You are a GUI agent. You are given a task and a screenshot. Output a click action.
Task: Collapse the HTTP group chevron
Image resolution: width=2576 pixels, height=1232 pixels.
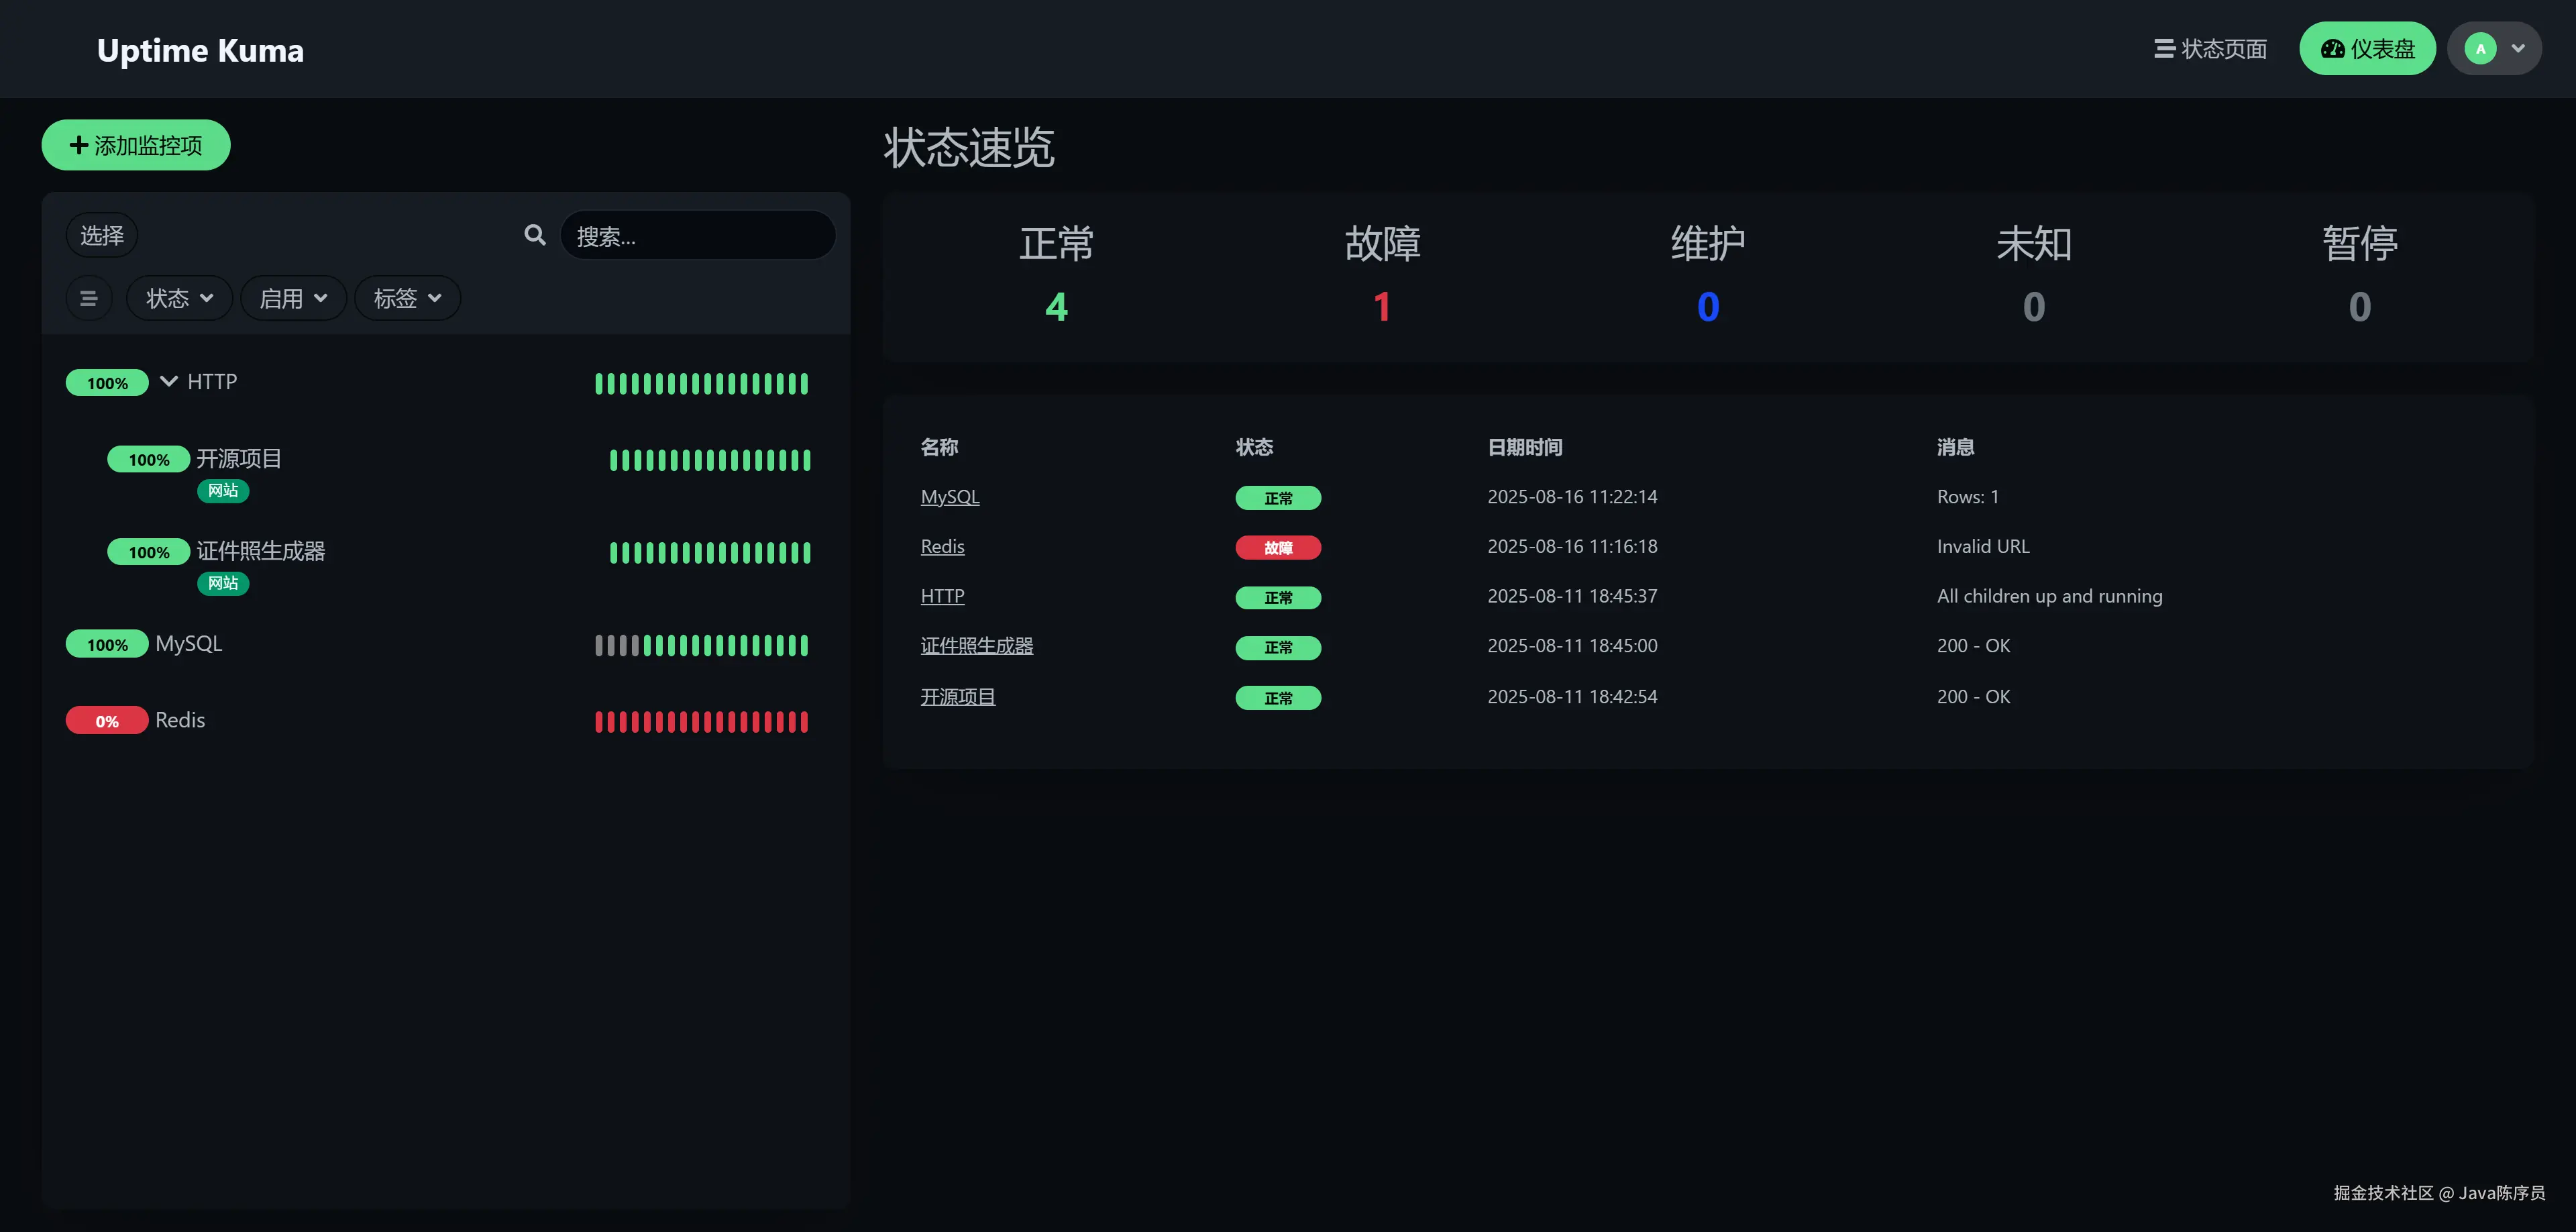pos(169,381)
